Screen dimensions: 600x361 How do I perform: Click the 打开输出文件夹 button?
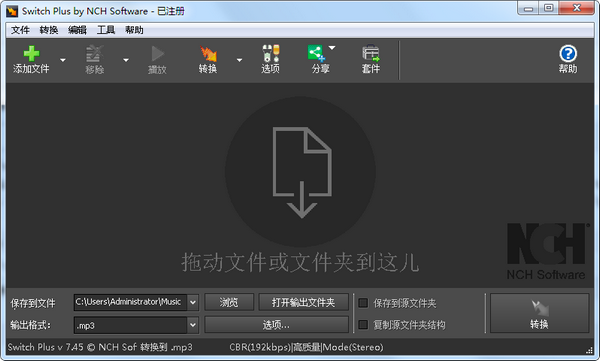[303, 302]
